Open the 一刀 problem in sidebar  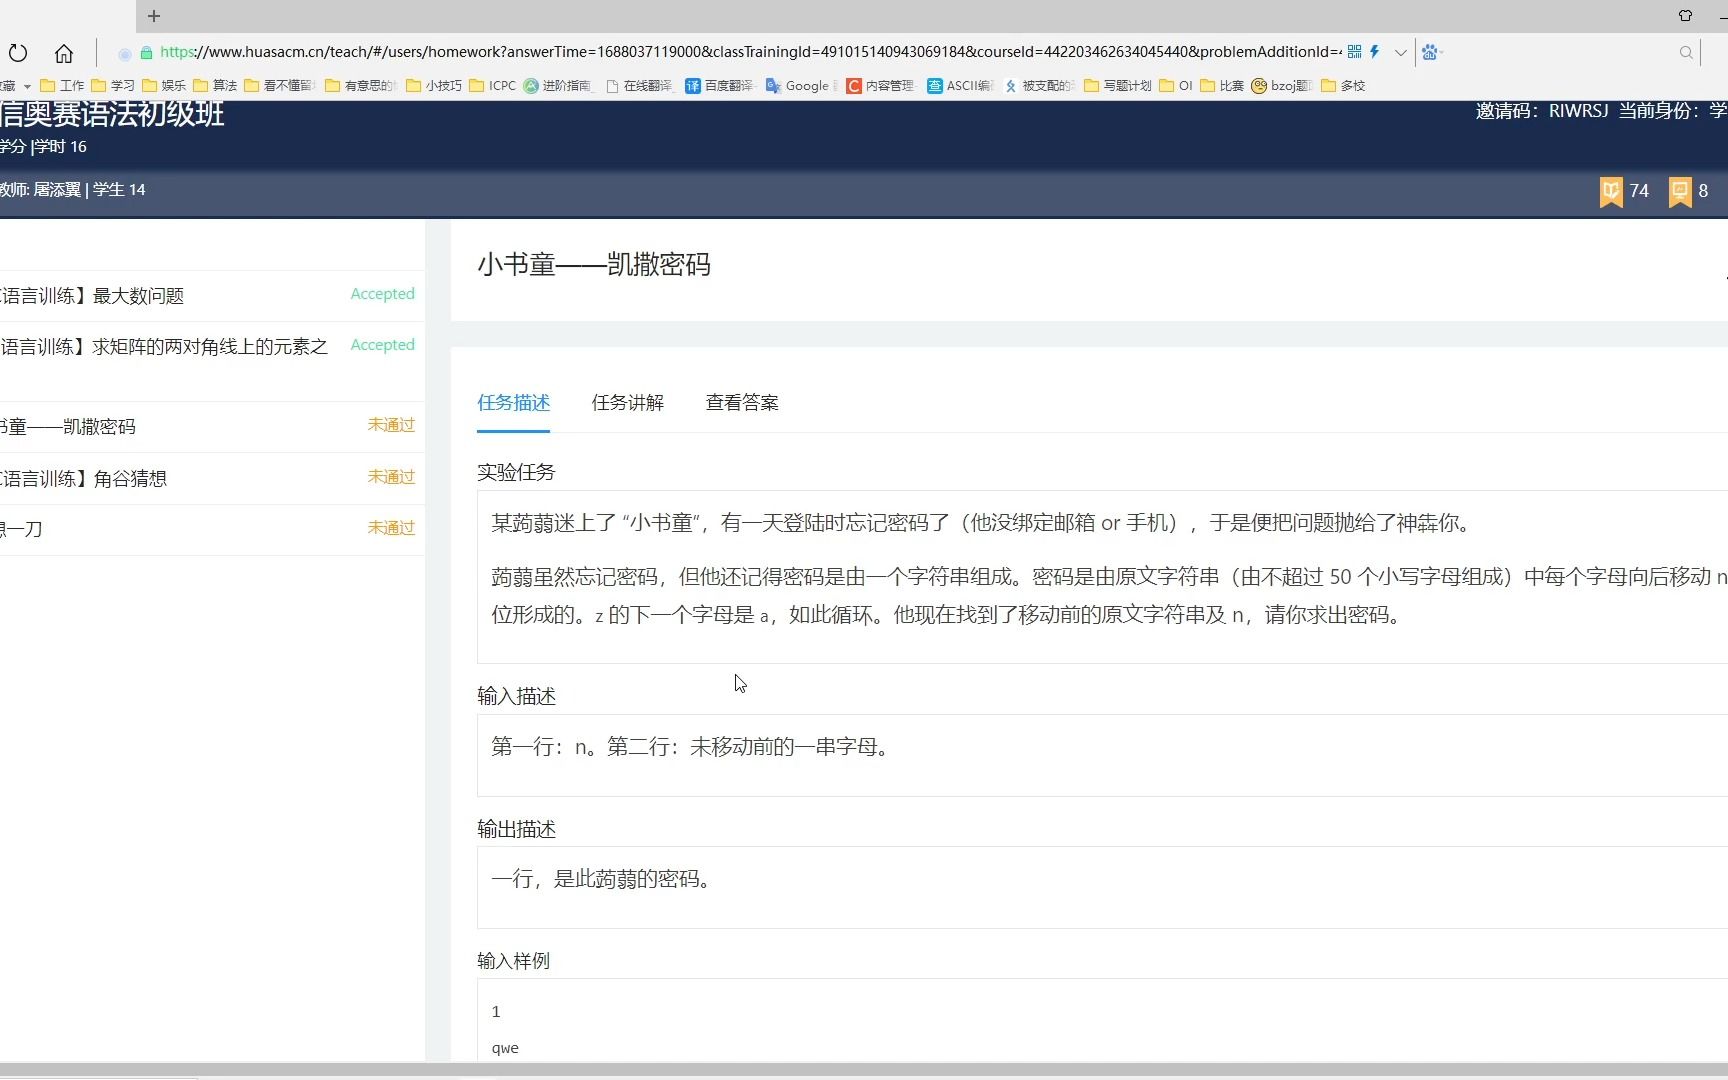[21, 530]
